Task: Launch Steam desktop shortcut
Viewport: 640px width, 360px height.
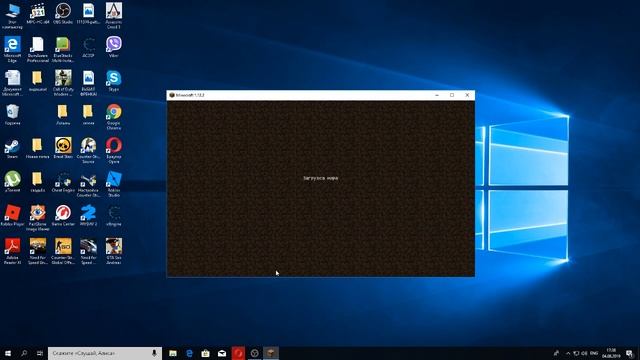Action: [x=12, y=149]
